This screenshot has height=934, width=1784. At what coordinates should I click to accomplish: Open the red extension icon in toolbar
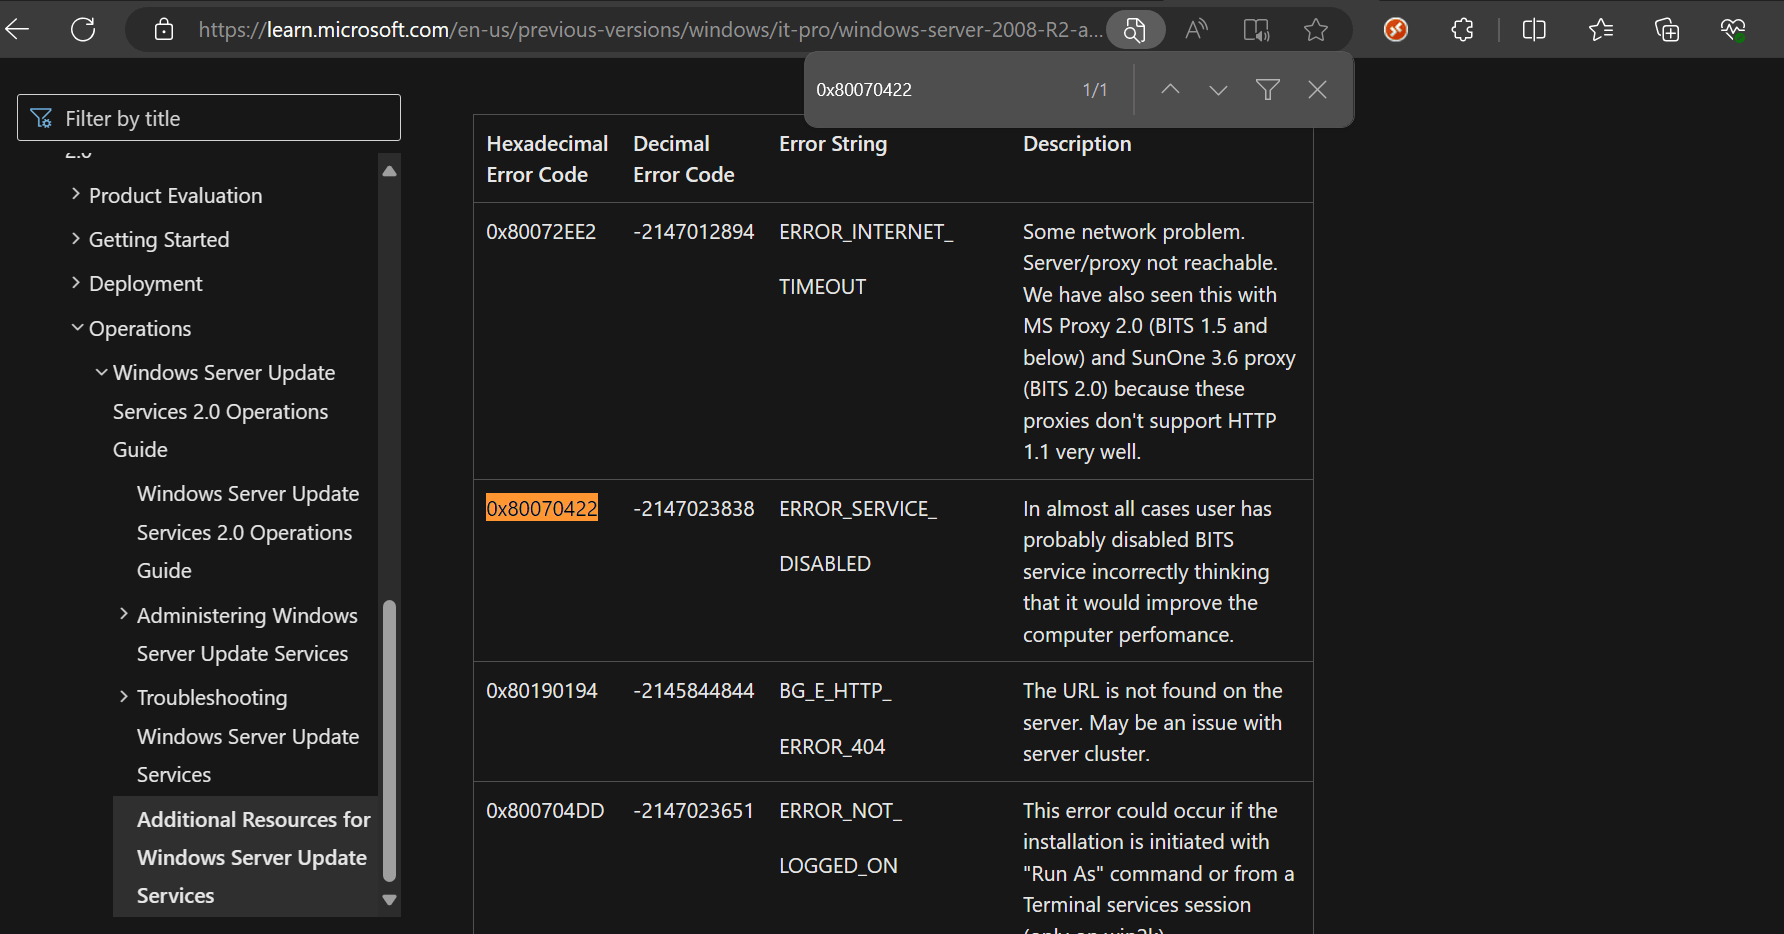[x=1396, y=30]
